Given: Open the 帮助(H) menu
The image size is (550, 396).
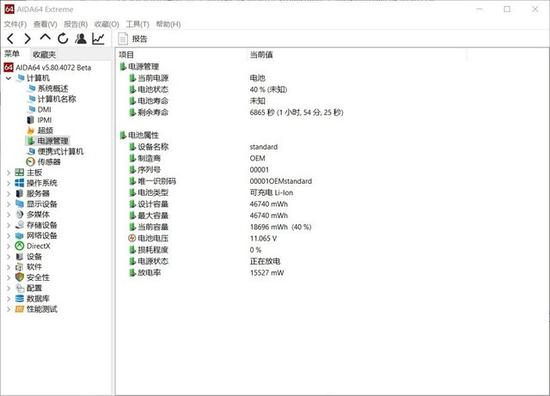Looking at the screenshot, I should tap(168, 24).
